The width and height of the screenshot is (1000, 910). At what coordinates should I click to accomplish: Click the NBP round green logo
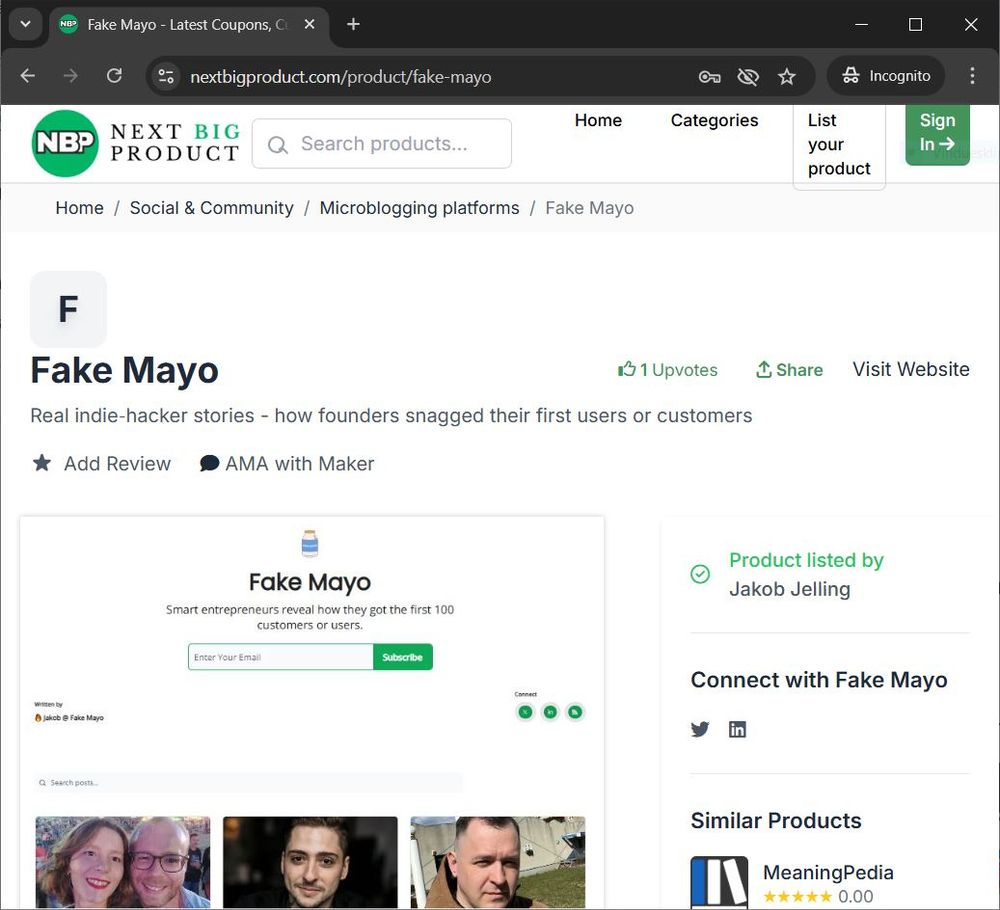tap(65, 143)
